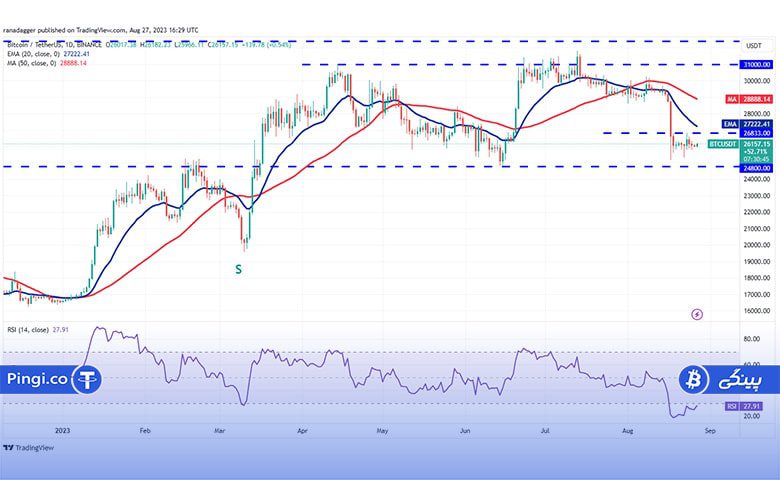Select the EMA (20, close, 0) indicator legend
The height and width of the screenshot is (480, 780).
coord(48,54)
